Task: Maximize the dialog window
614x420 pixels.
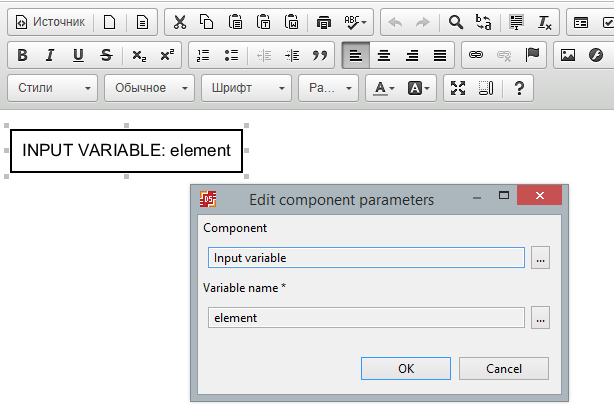Action: (504, 195)
